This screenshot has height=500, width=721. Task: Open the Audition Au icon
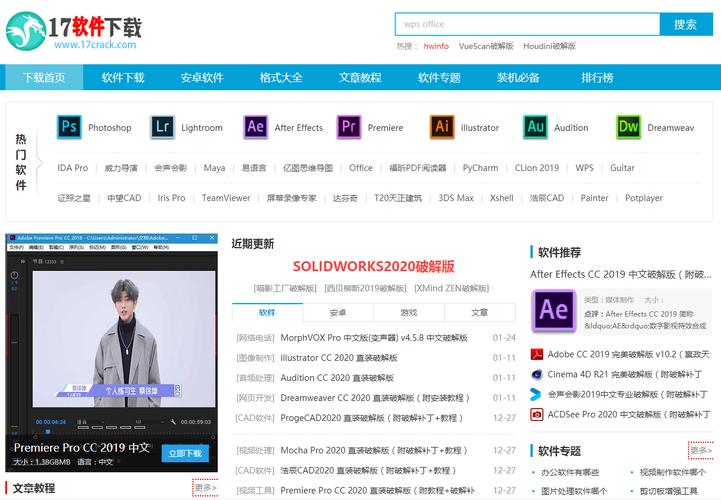pos(535,127)
